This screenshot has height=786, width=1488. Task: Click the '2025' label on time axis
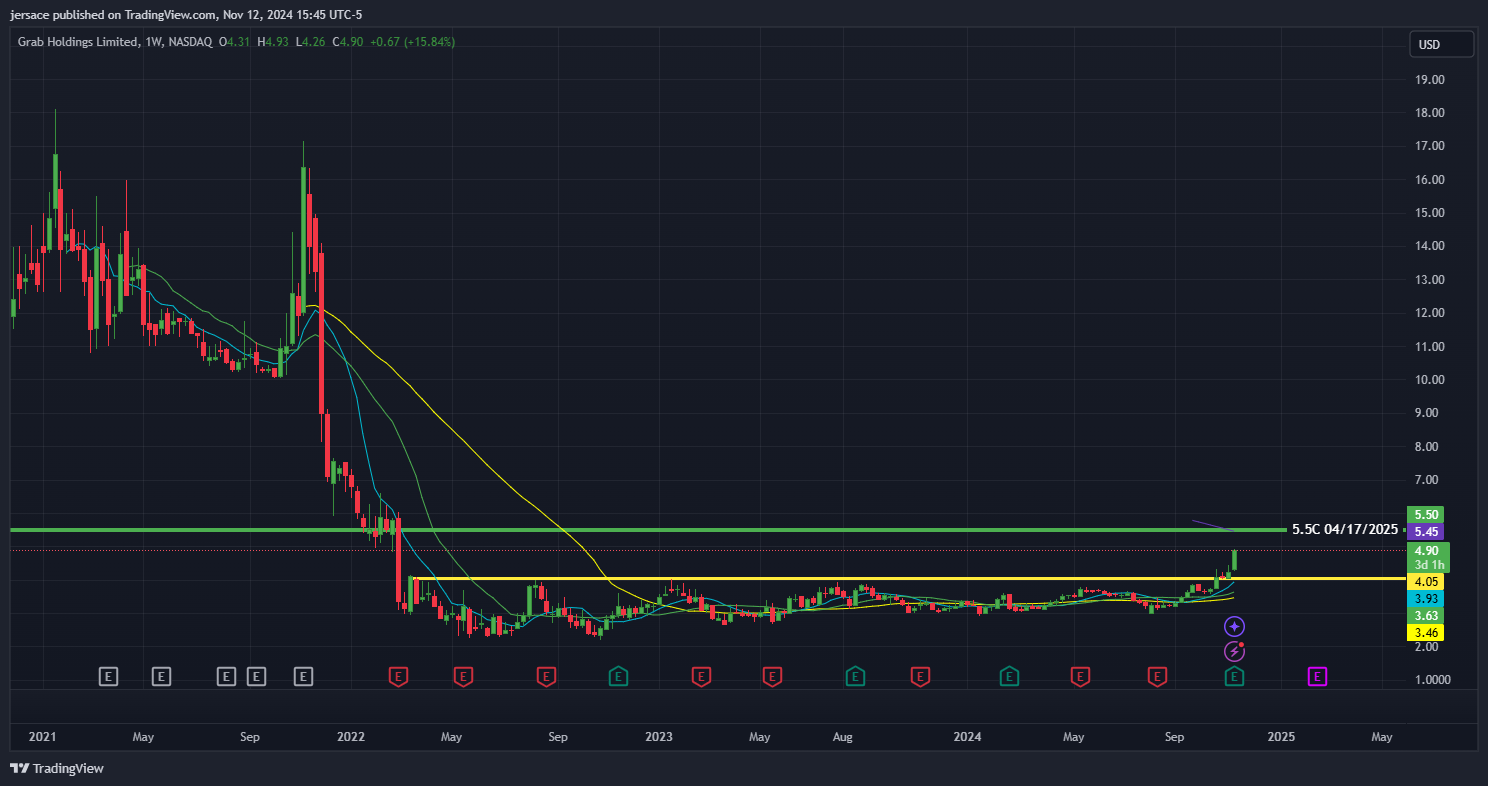1281,737
